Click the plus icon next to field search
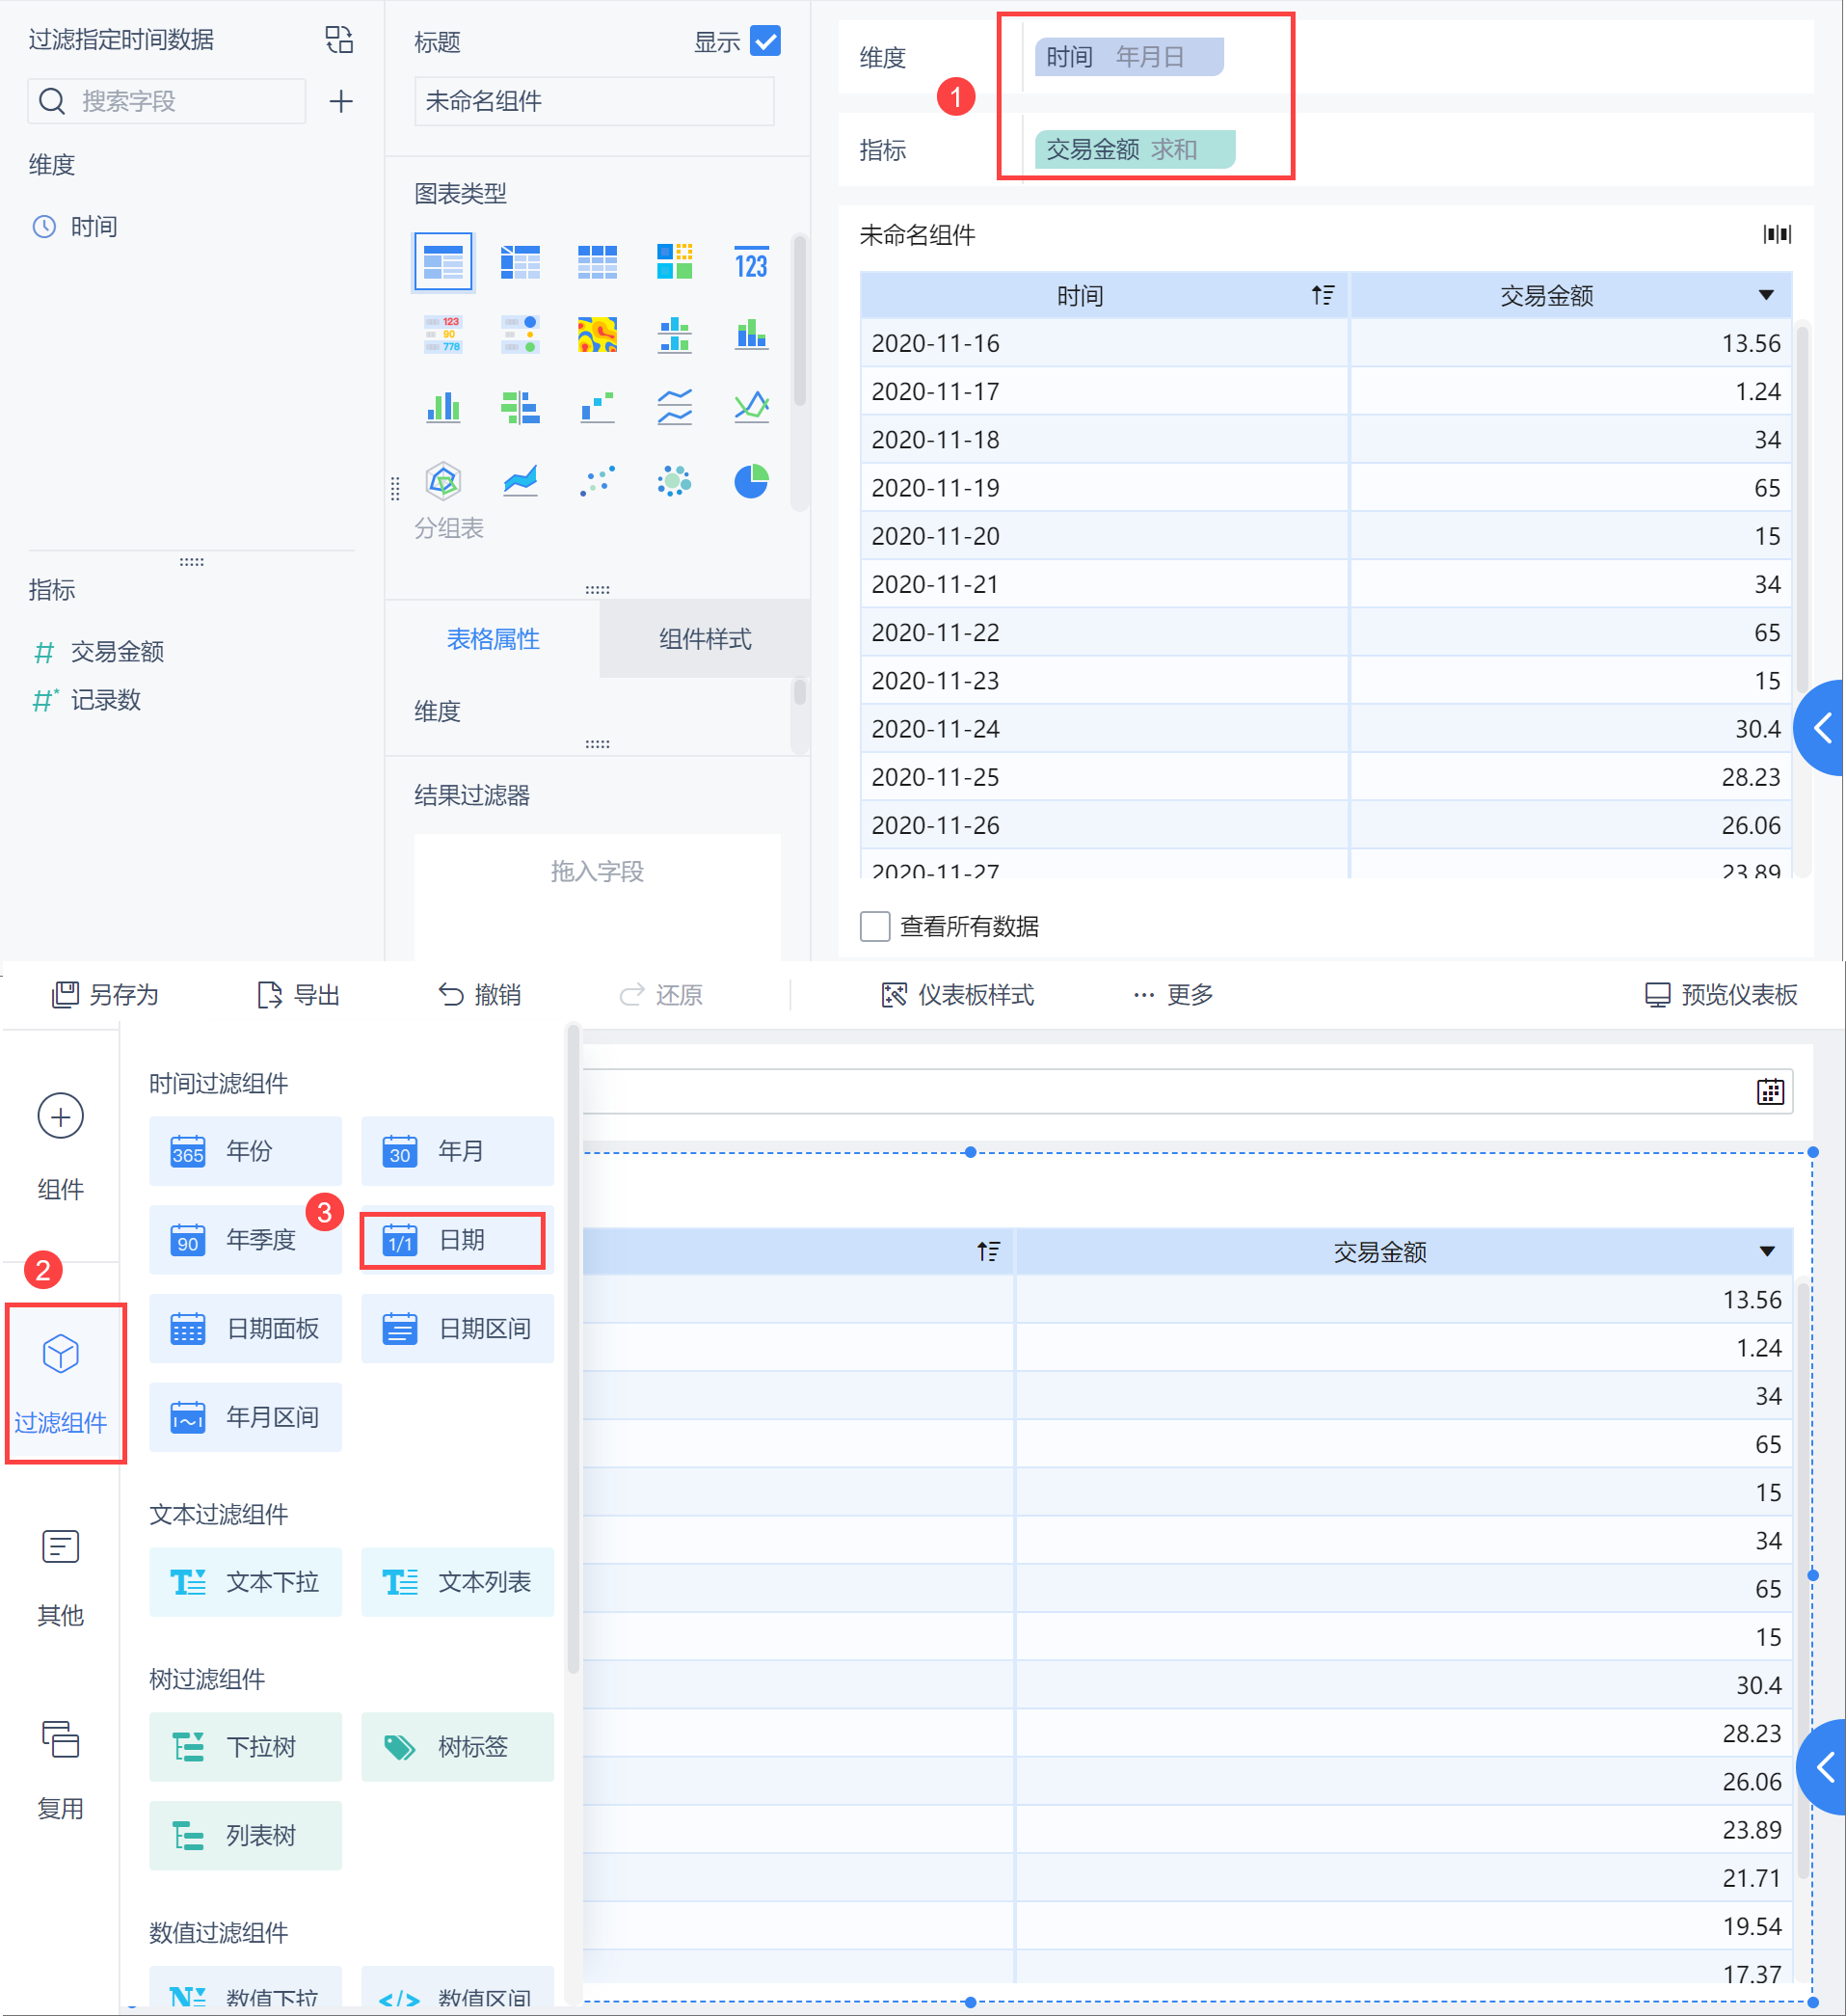The image size is (1846, 2016). [x=341, y=101]
